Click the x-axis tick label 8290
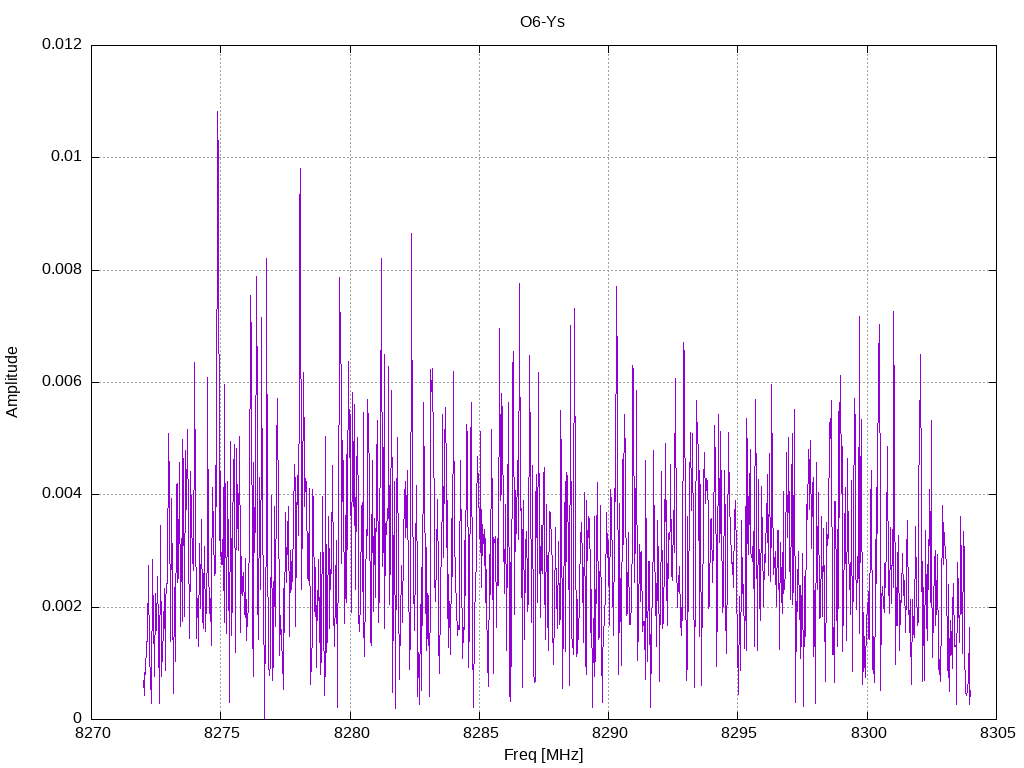 coord(609,733)
